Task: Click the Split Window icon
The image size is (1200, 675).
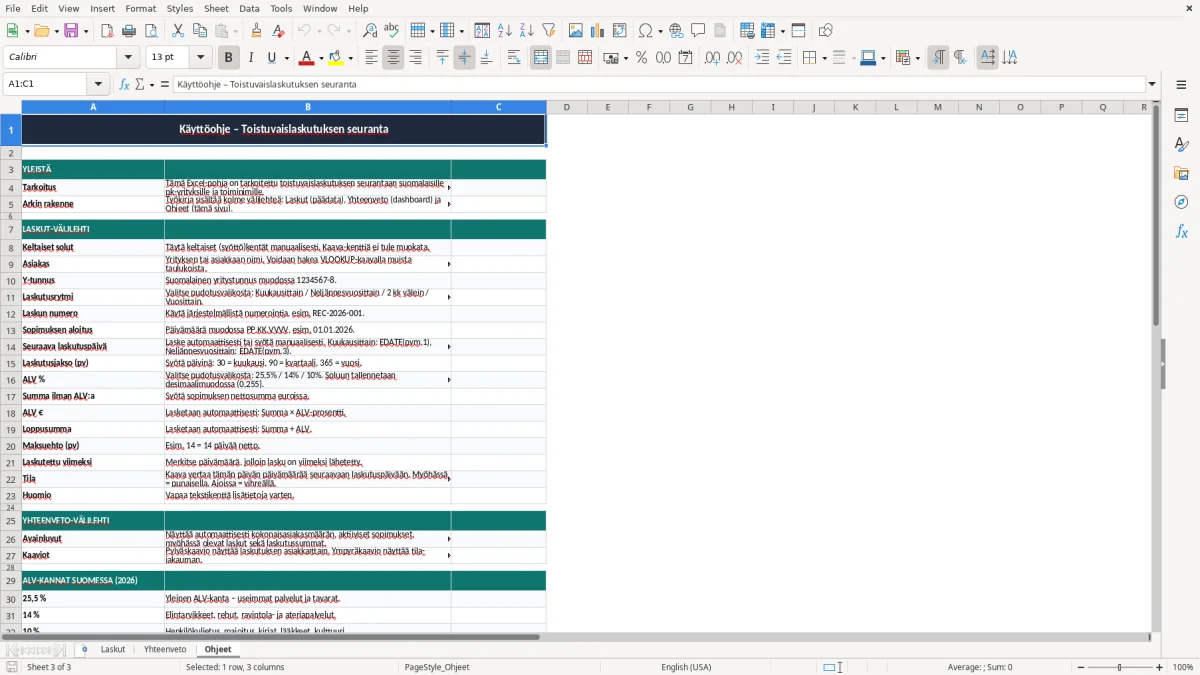Action: (798, 31)
